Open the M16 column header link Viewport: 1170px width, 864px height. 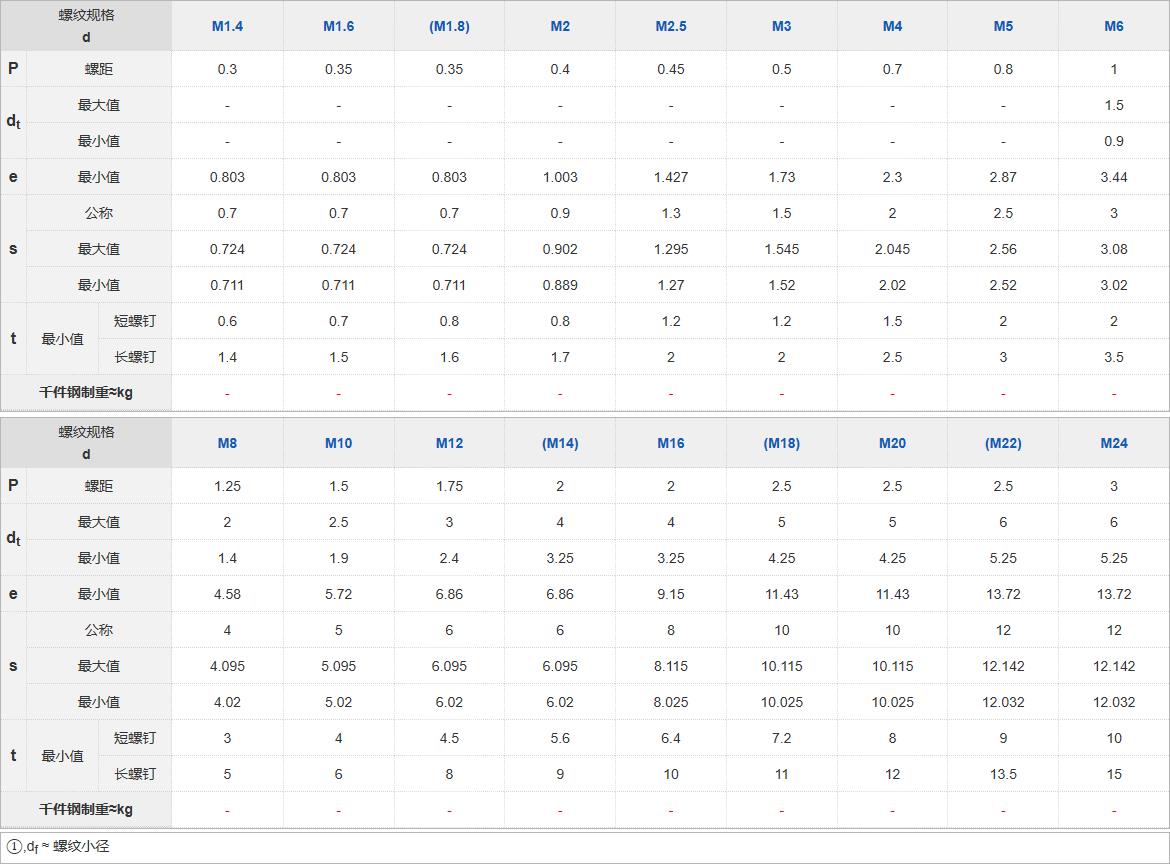(671, 443)
